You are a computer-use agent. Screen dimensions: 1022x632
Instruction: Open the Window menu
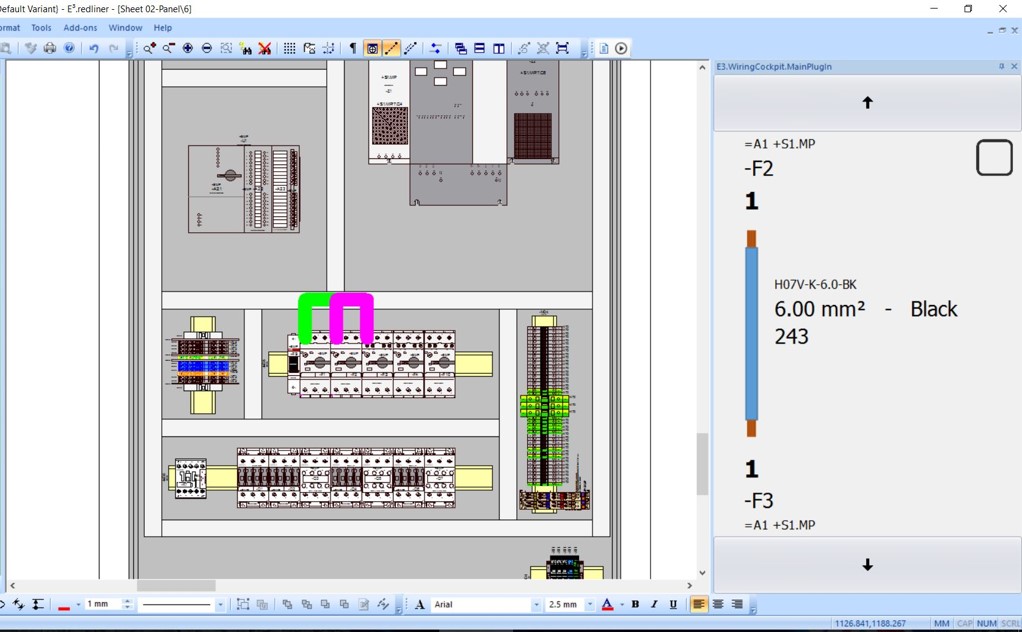click(x=125, y=28)
